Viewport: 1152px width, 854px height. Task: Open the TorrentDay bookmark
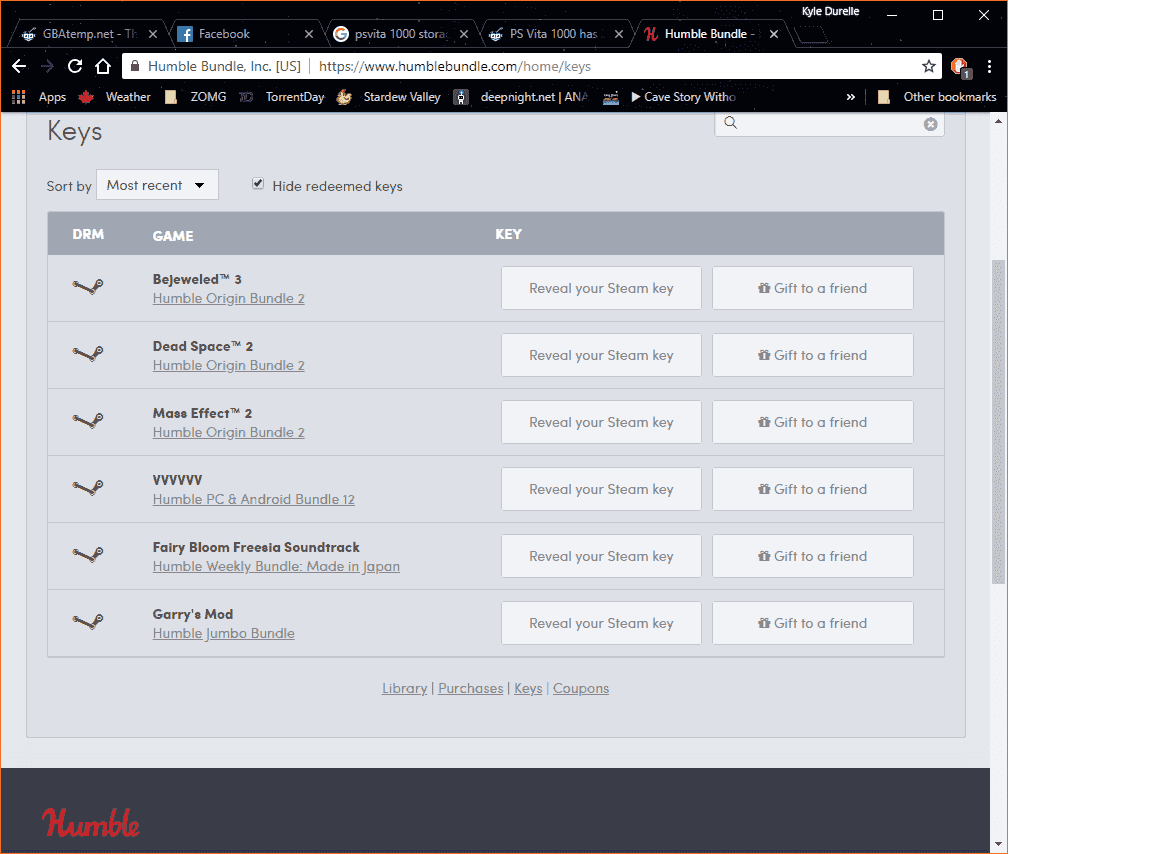pos(282,97)
